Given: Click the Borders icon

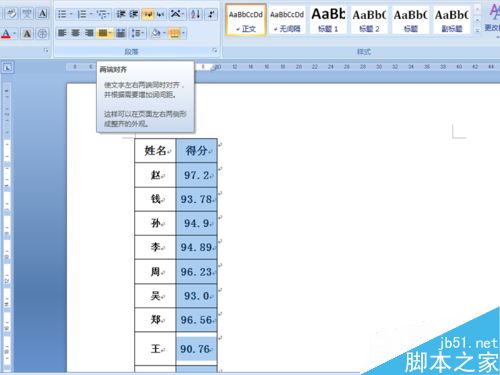Looking at the screenshot, I should pyautogui.click(x=175, y=33).
